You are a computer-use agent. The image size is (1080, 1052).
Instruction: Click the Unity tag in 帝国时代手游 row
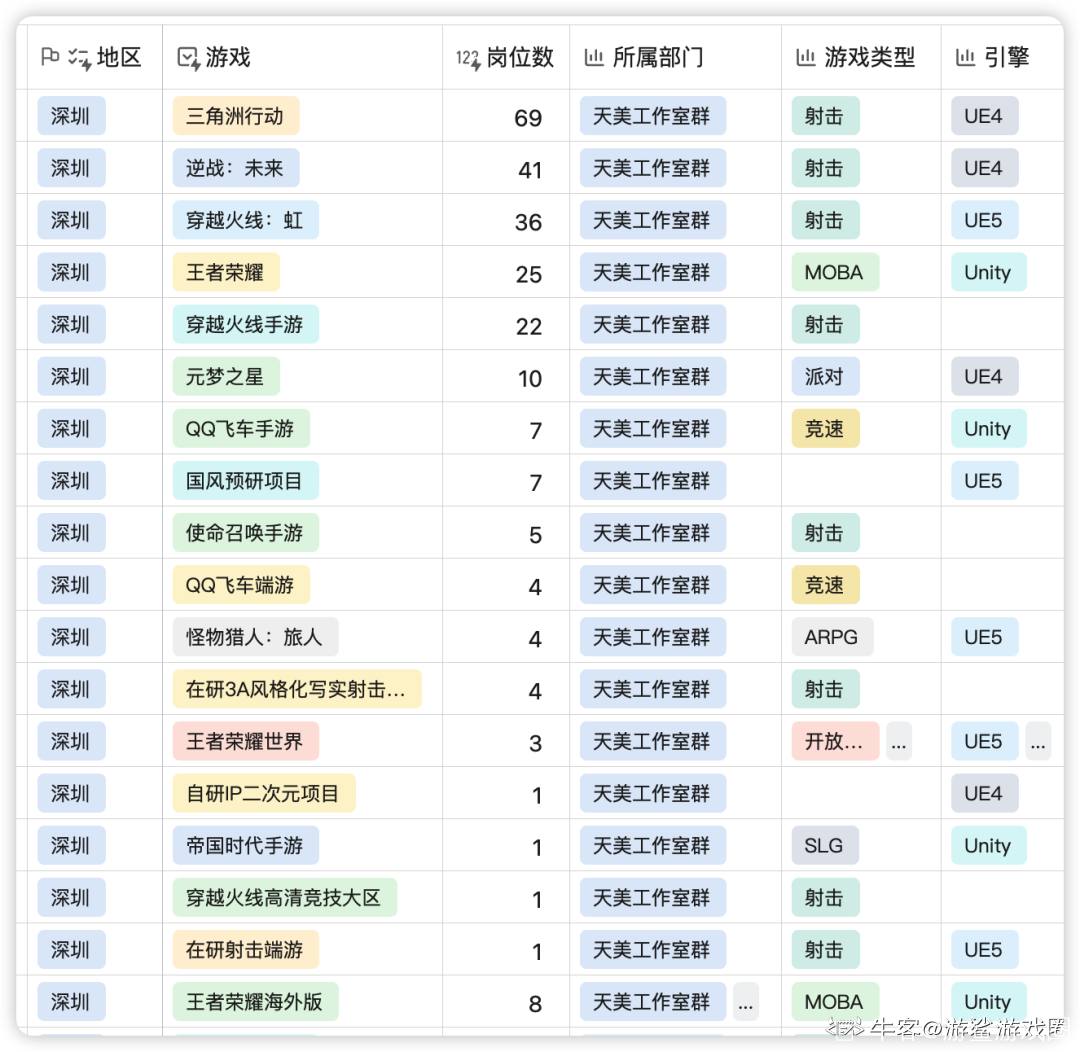pyautogui.click(x=988, y=845)
